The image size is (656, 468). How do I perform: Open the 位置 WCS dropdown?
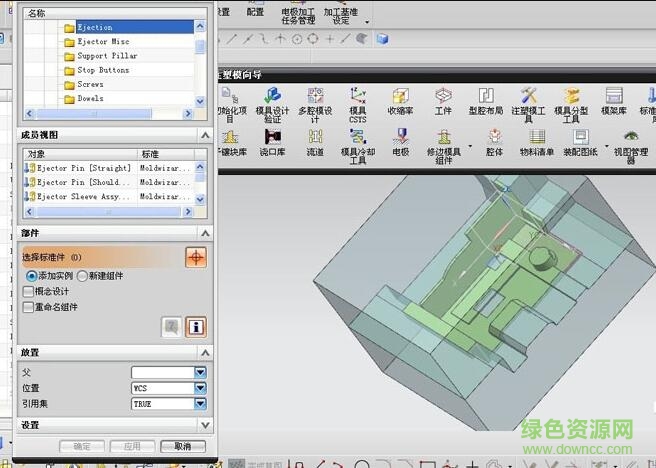[x=200, y=388]
